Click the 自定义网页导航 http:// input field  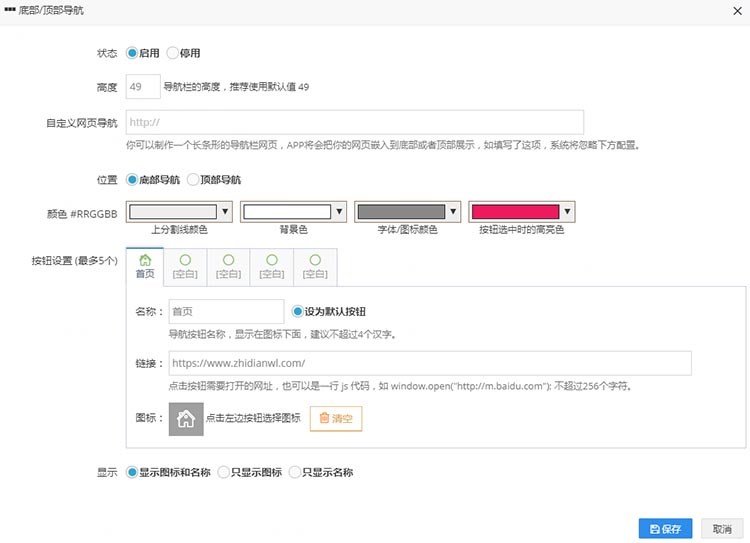pyautogui.click(x=354, y=122)
